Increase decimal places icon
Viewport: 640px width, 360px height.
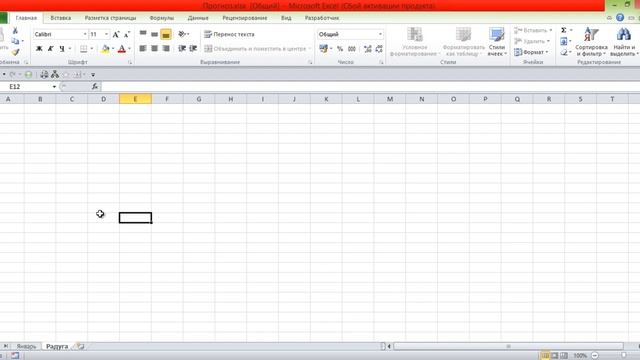click(x=368, y=49)
